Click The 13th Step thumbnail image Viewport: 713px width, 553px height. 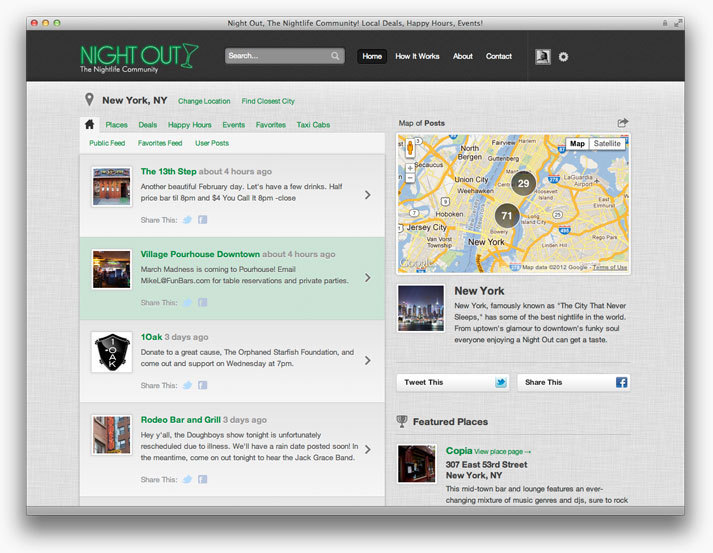111,186
